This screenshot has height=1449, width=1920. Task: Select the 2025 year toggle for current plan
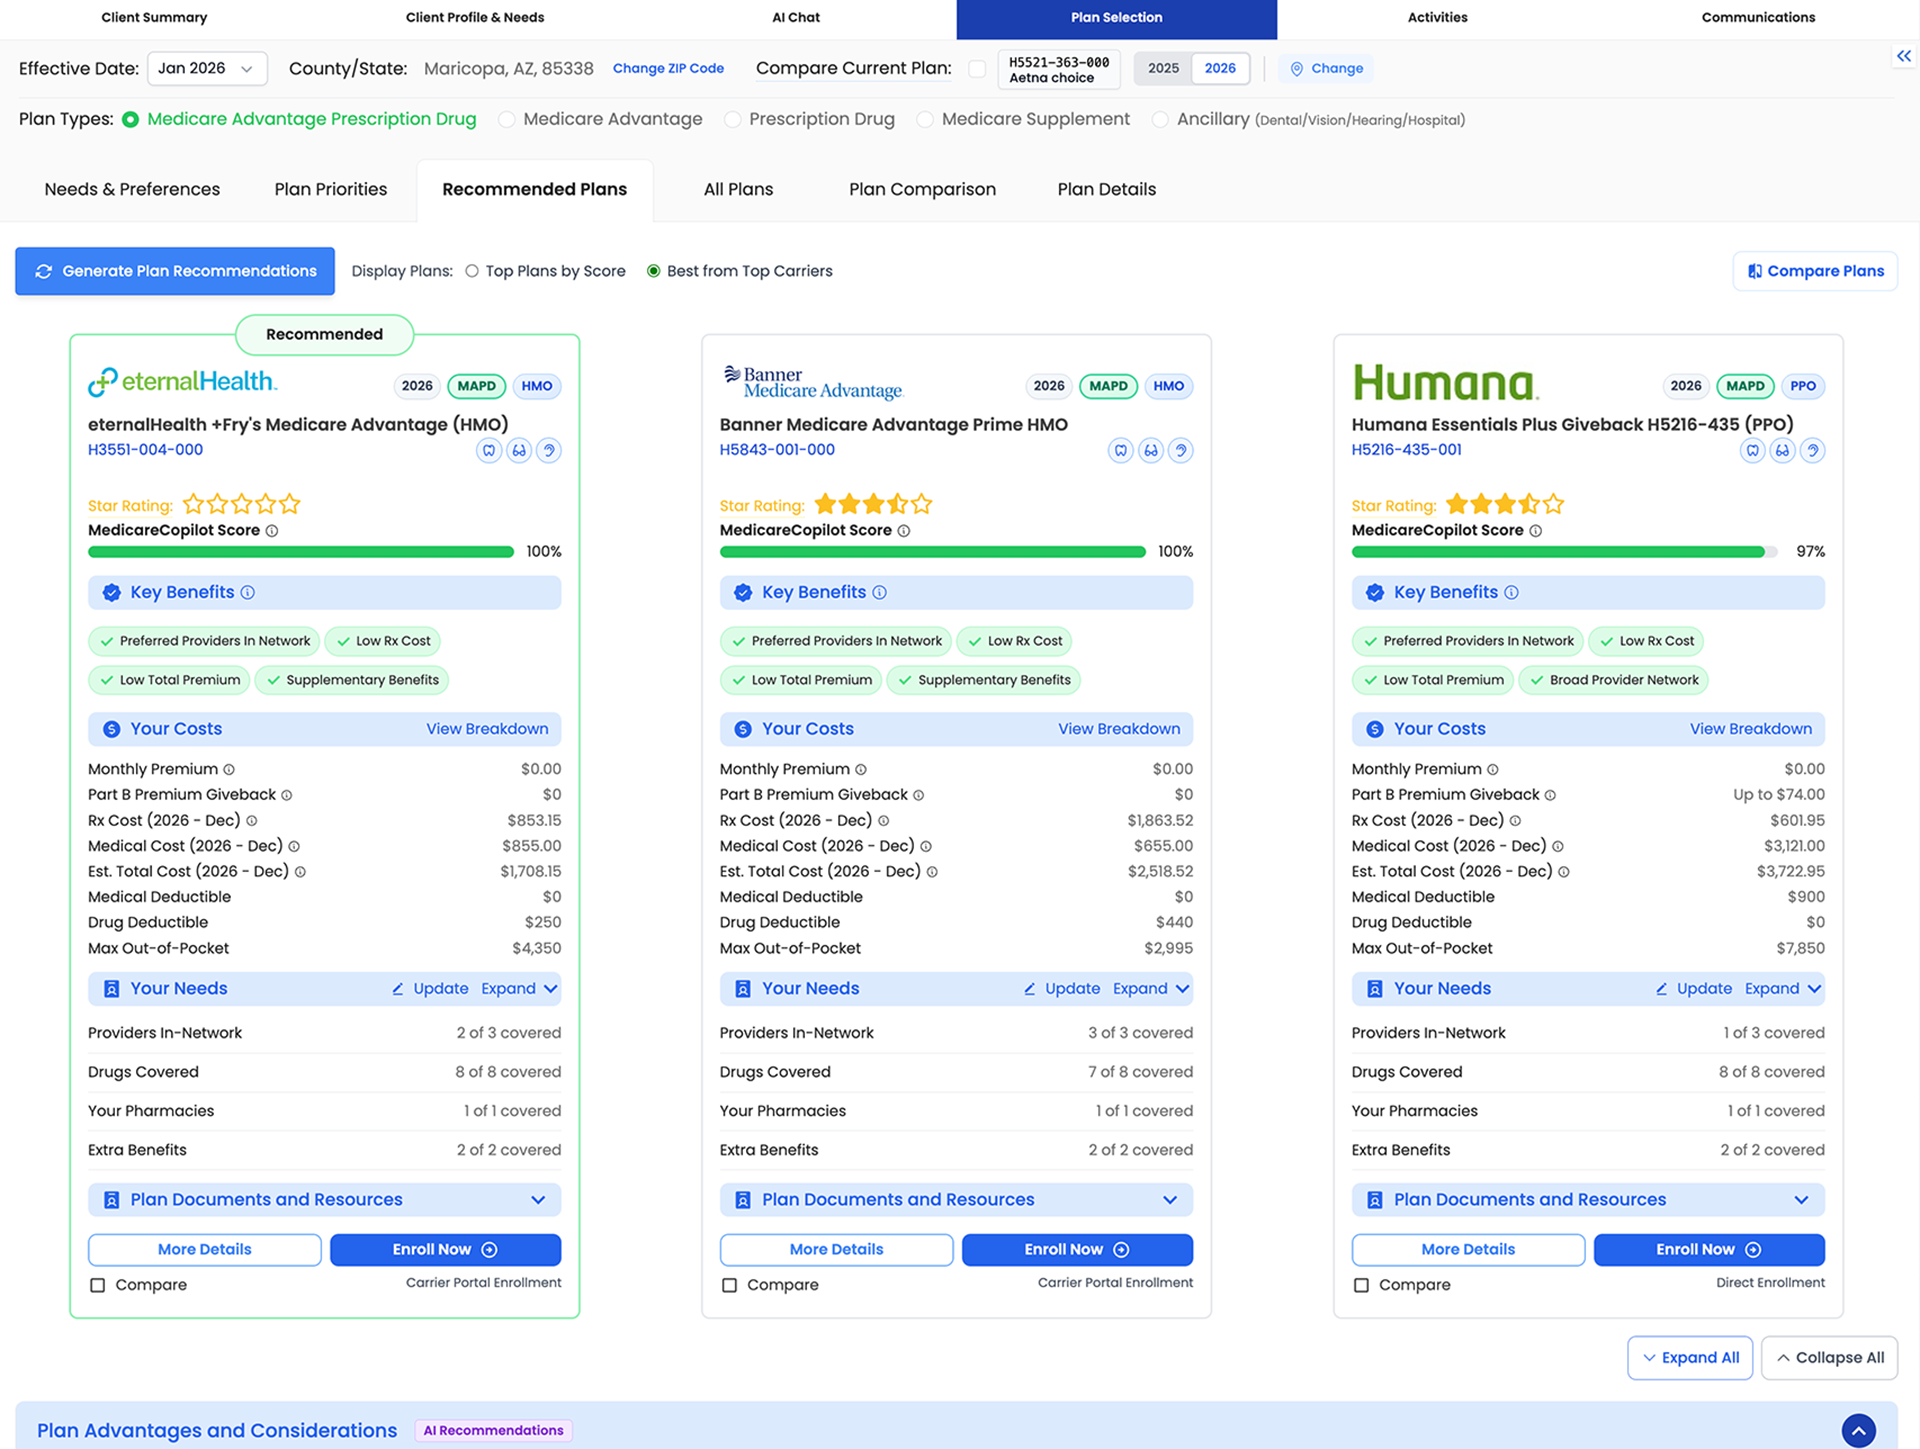1163,69
